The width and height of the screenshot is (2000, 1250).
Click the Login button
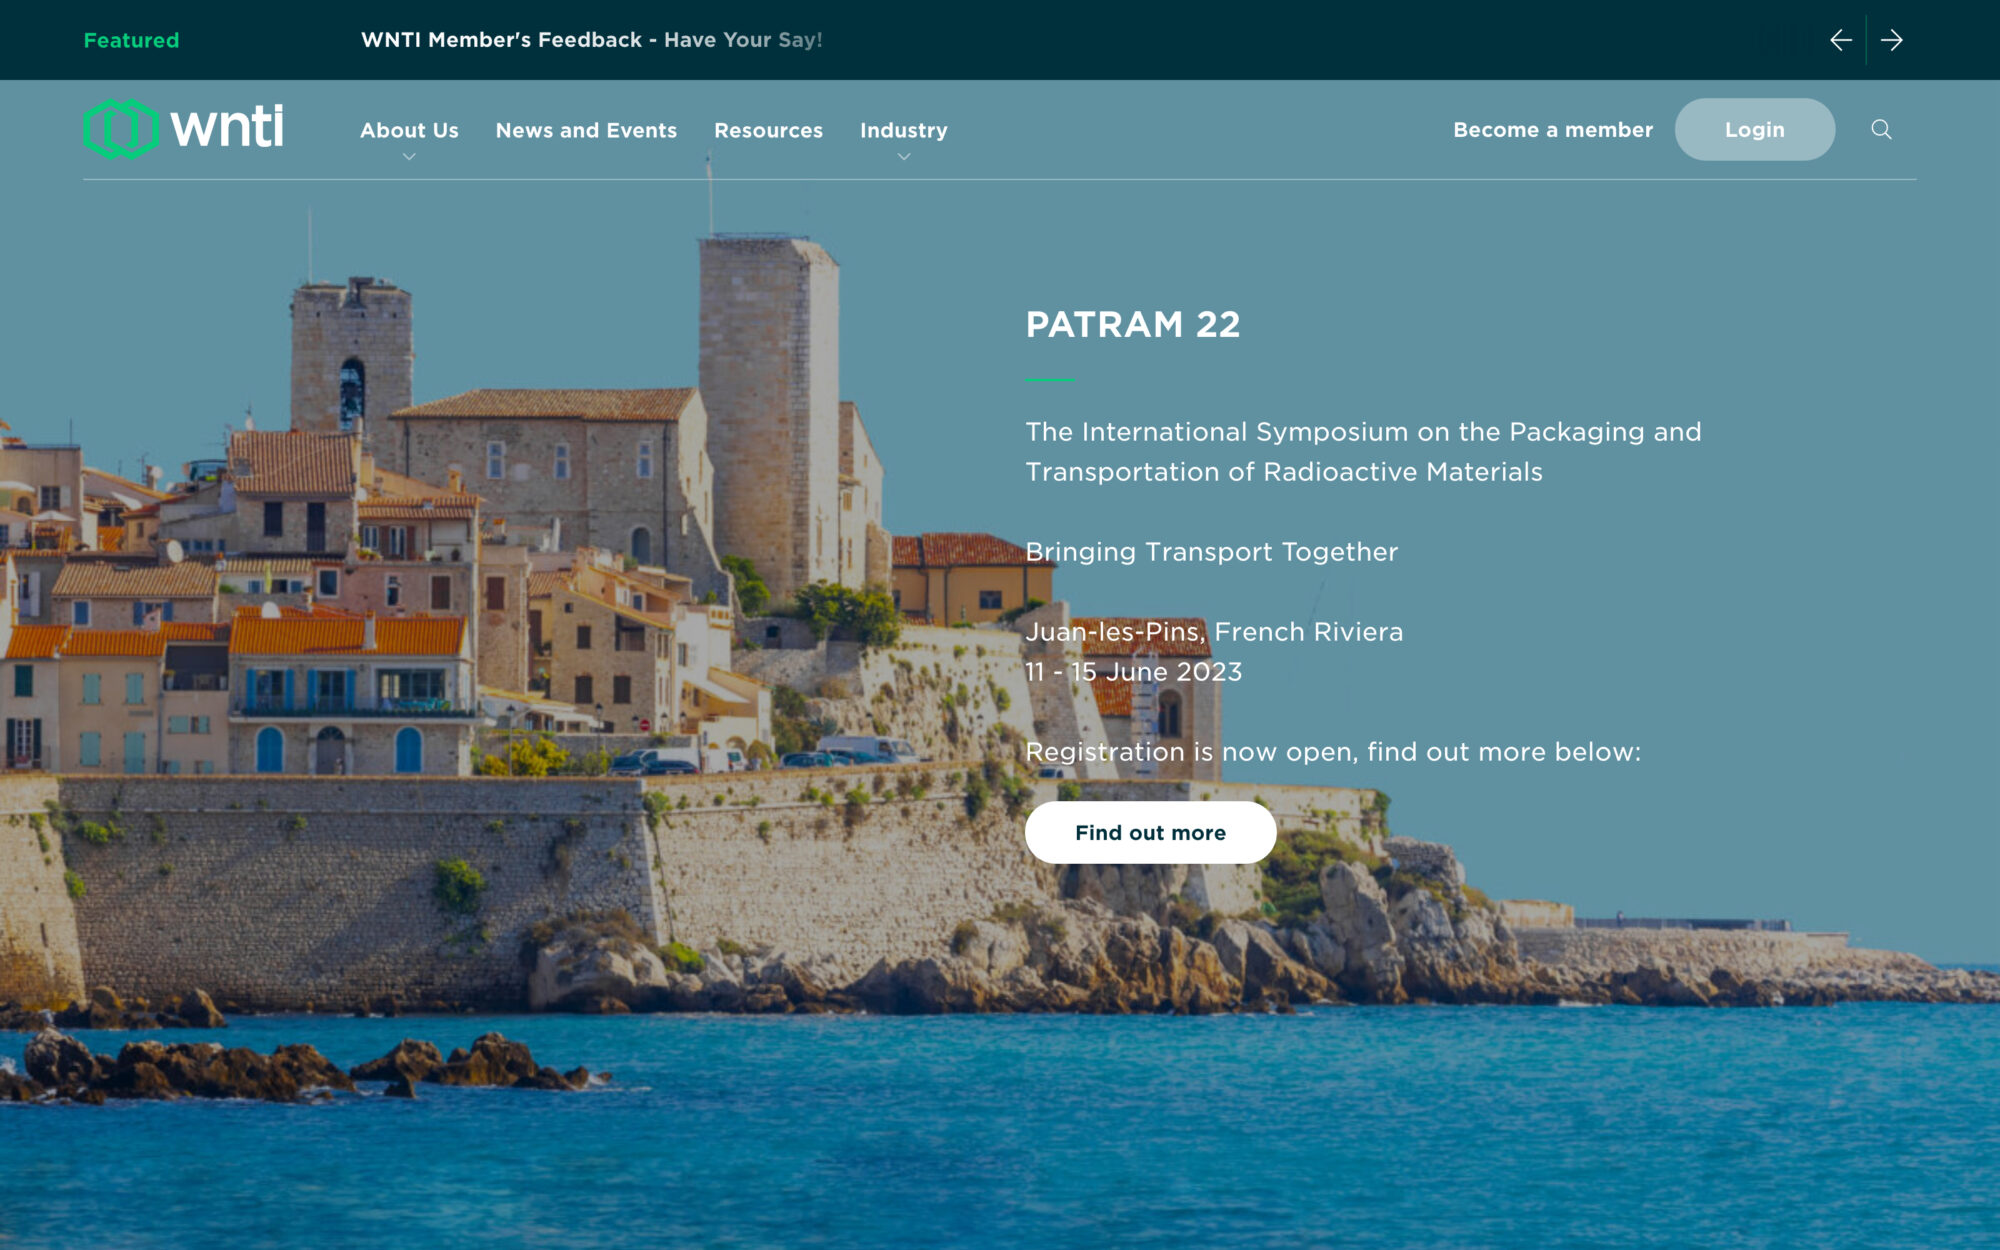1755,129
